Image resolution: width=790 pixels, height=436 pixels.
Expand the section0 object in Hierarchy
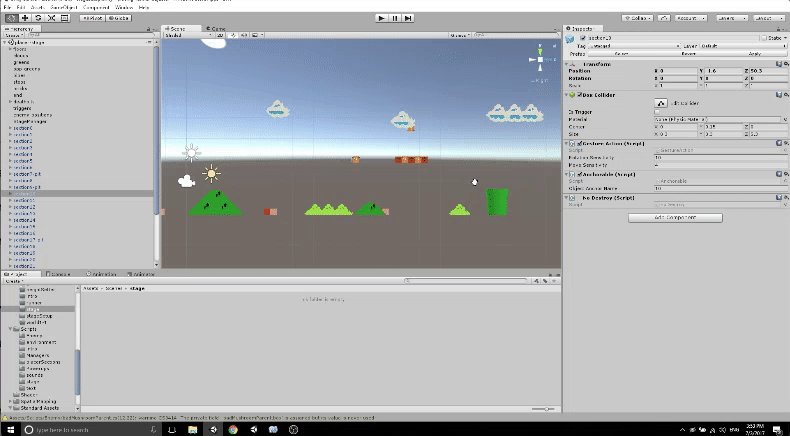pyautogui.click(x=11, y=128)
